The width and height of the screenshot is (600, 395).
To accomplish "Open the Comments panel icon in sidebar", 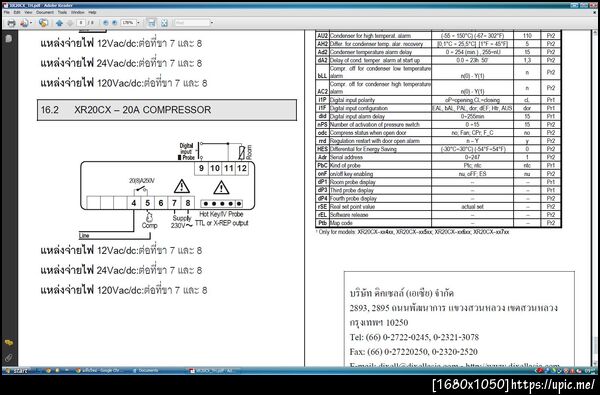I will pos(9,343).
